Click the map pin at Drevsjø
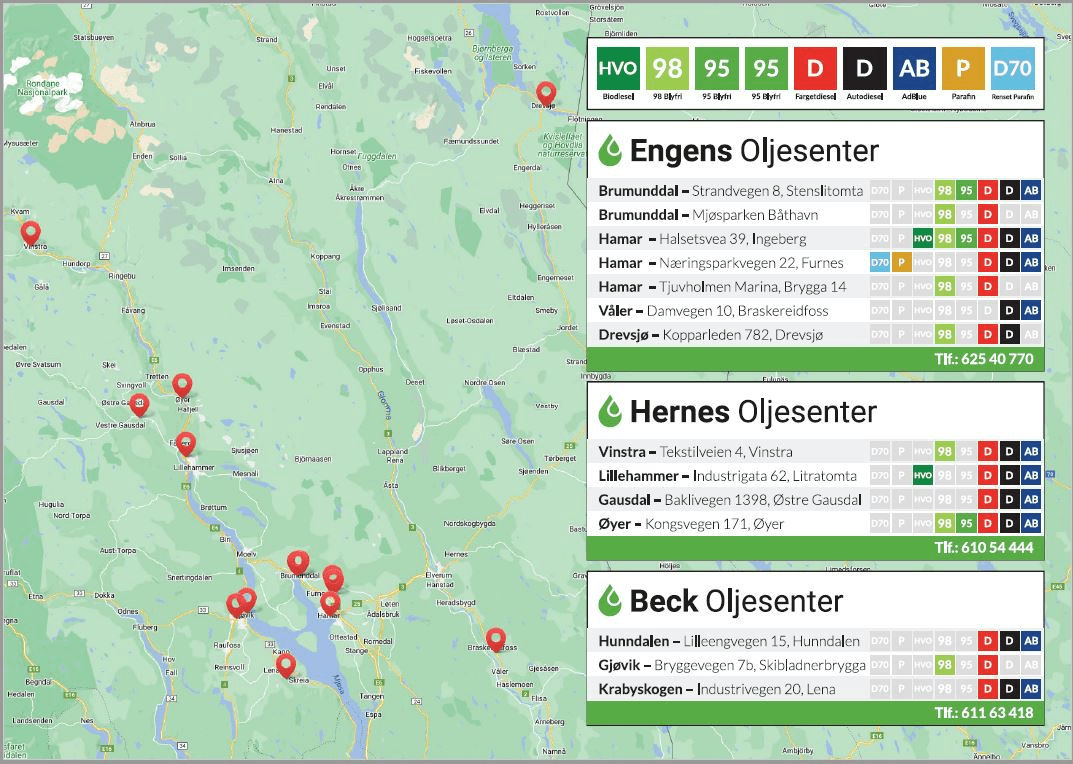 click(x=545, y=94)
